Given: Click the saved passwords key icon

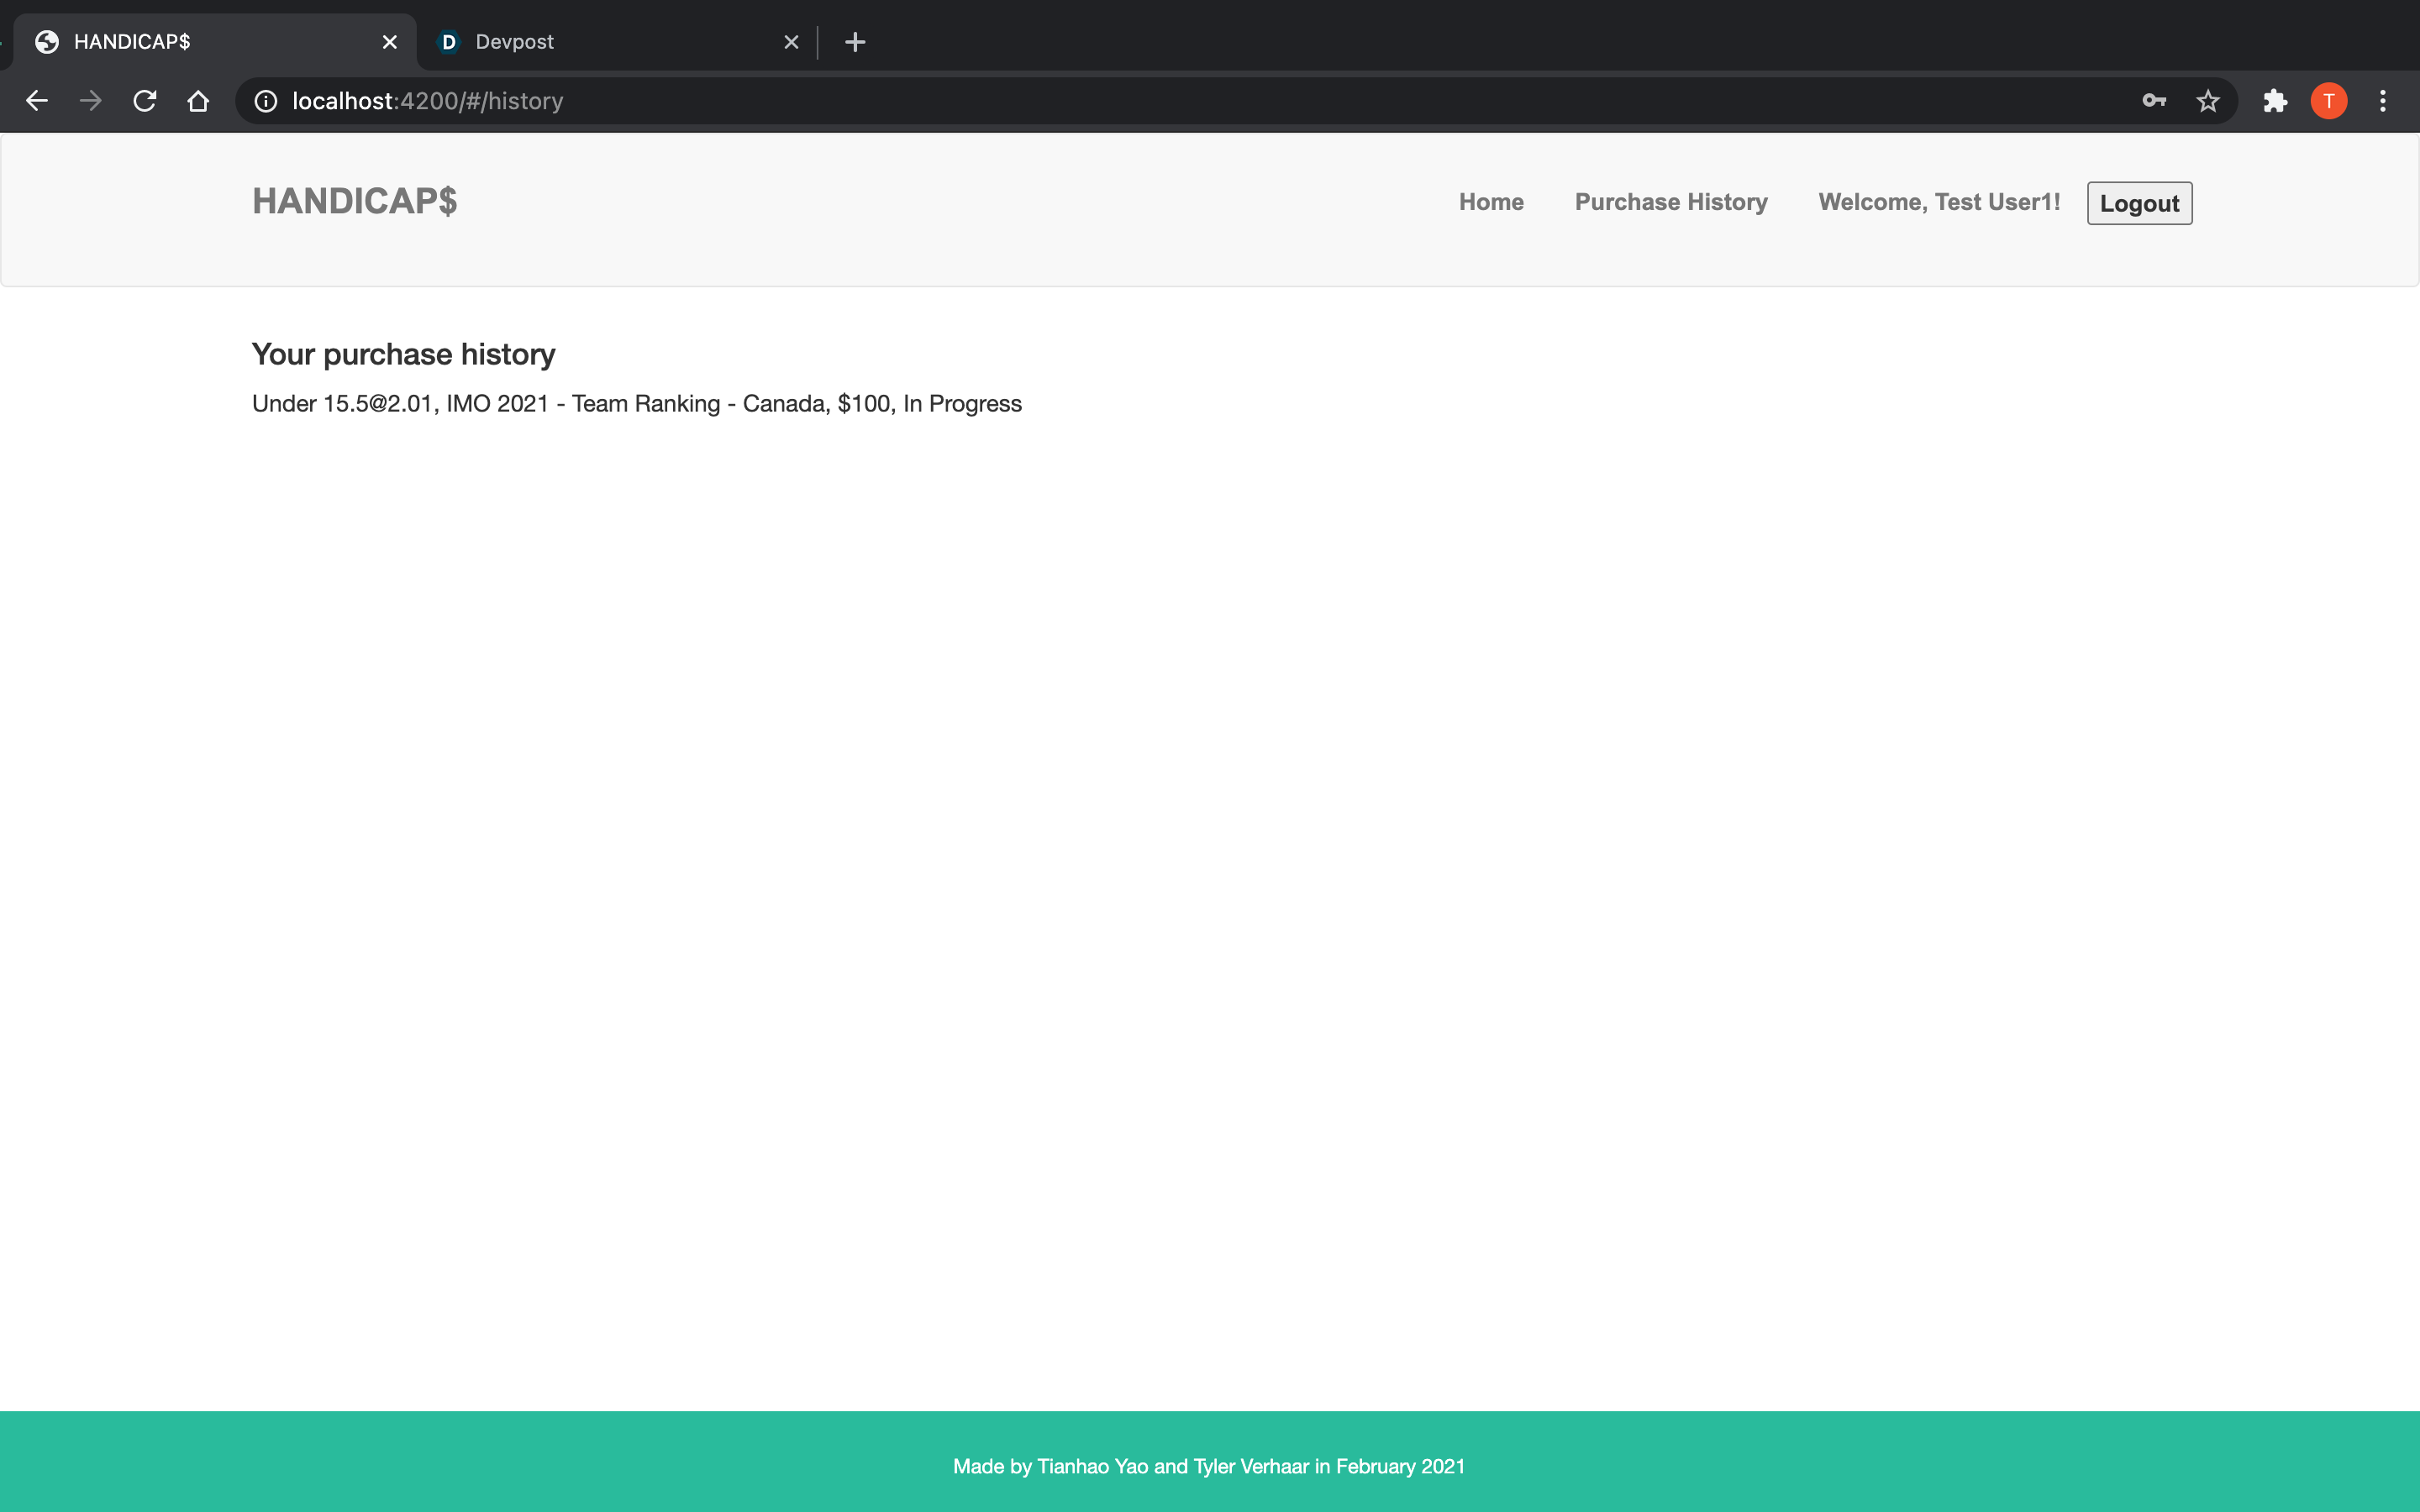Looking at the screenshot, I should click(2153, 101).
